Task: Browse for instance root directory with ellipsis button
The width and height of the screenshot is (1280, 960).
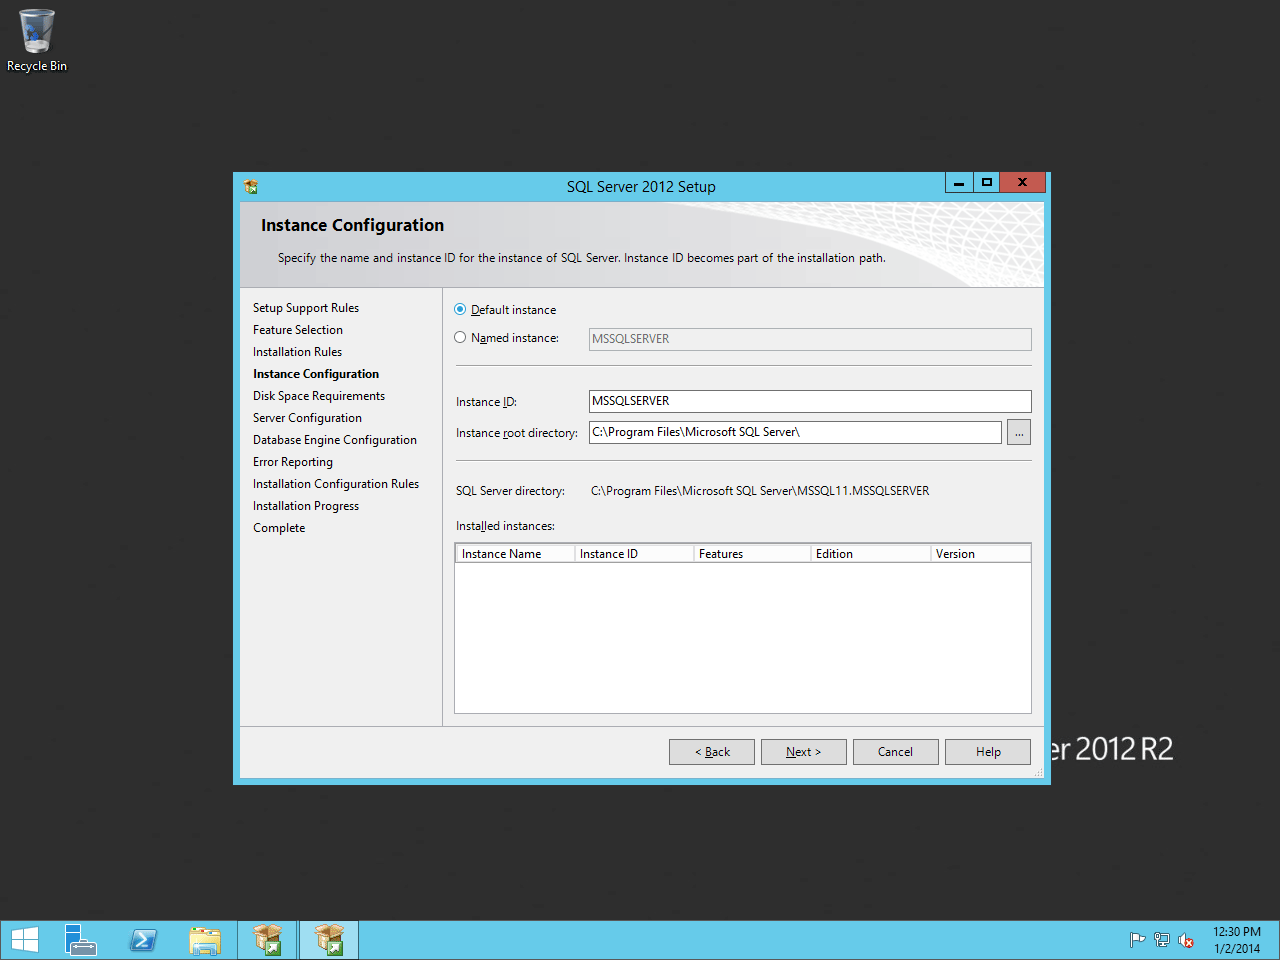Action: 1019,432
